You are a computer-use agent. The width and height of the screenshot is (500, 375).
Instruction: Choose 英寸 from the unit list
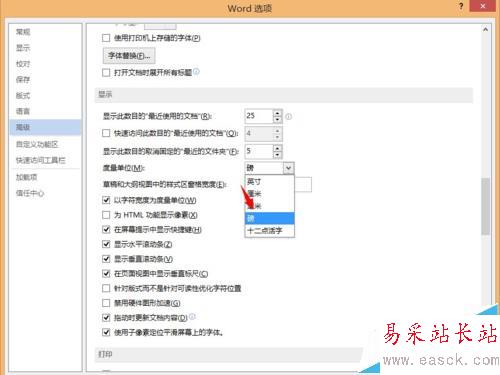[x=269, y=181]
